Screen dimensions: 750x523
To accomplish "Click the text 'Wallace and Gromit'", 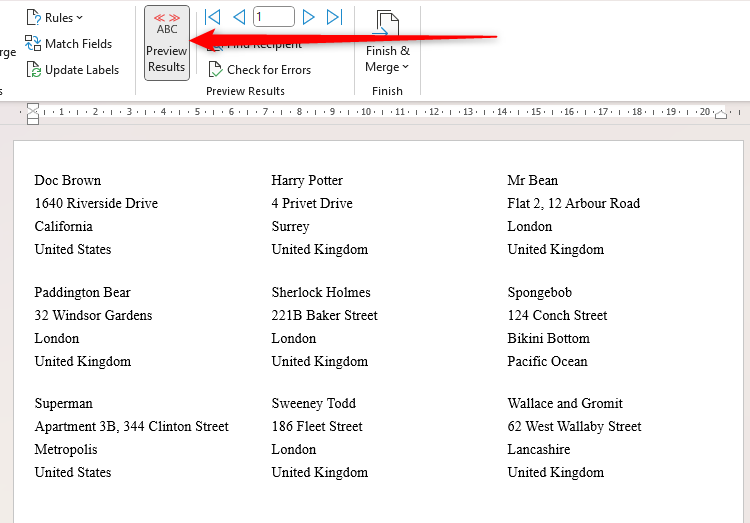I will tap(565, 403).
